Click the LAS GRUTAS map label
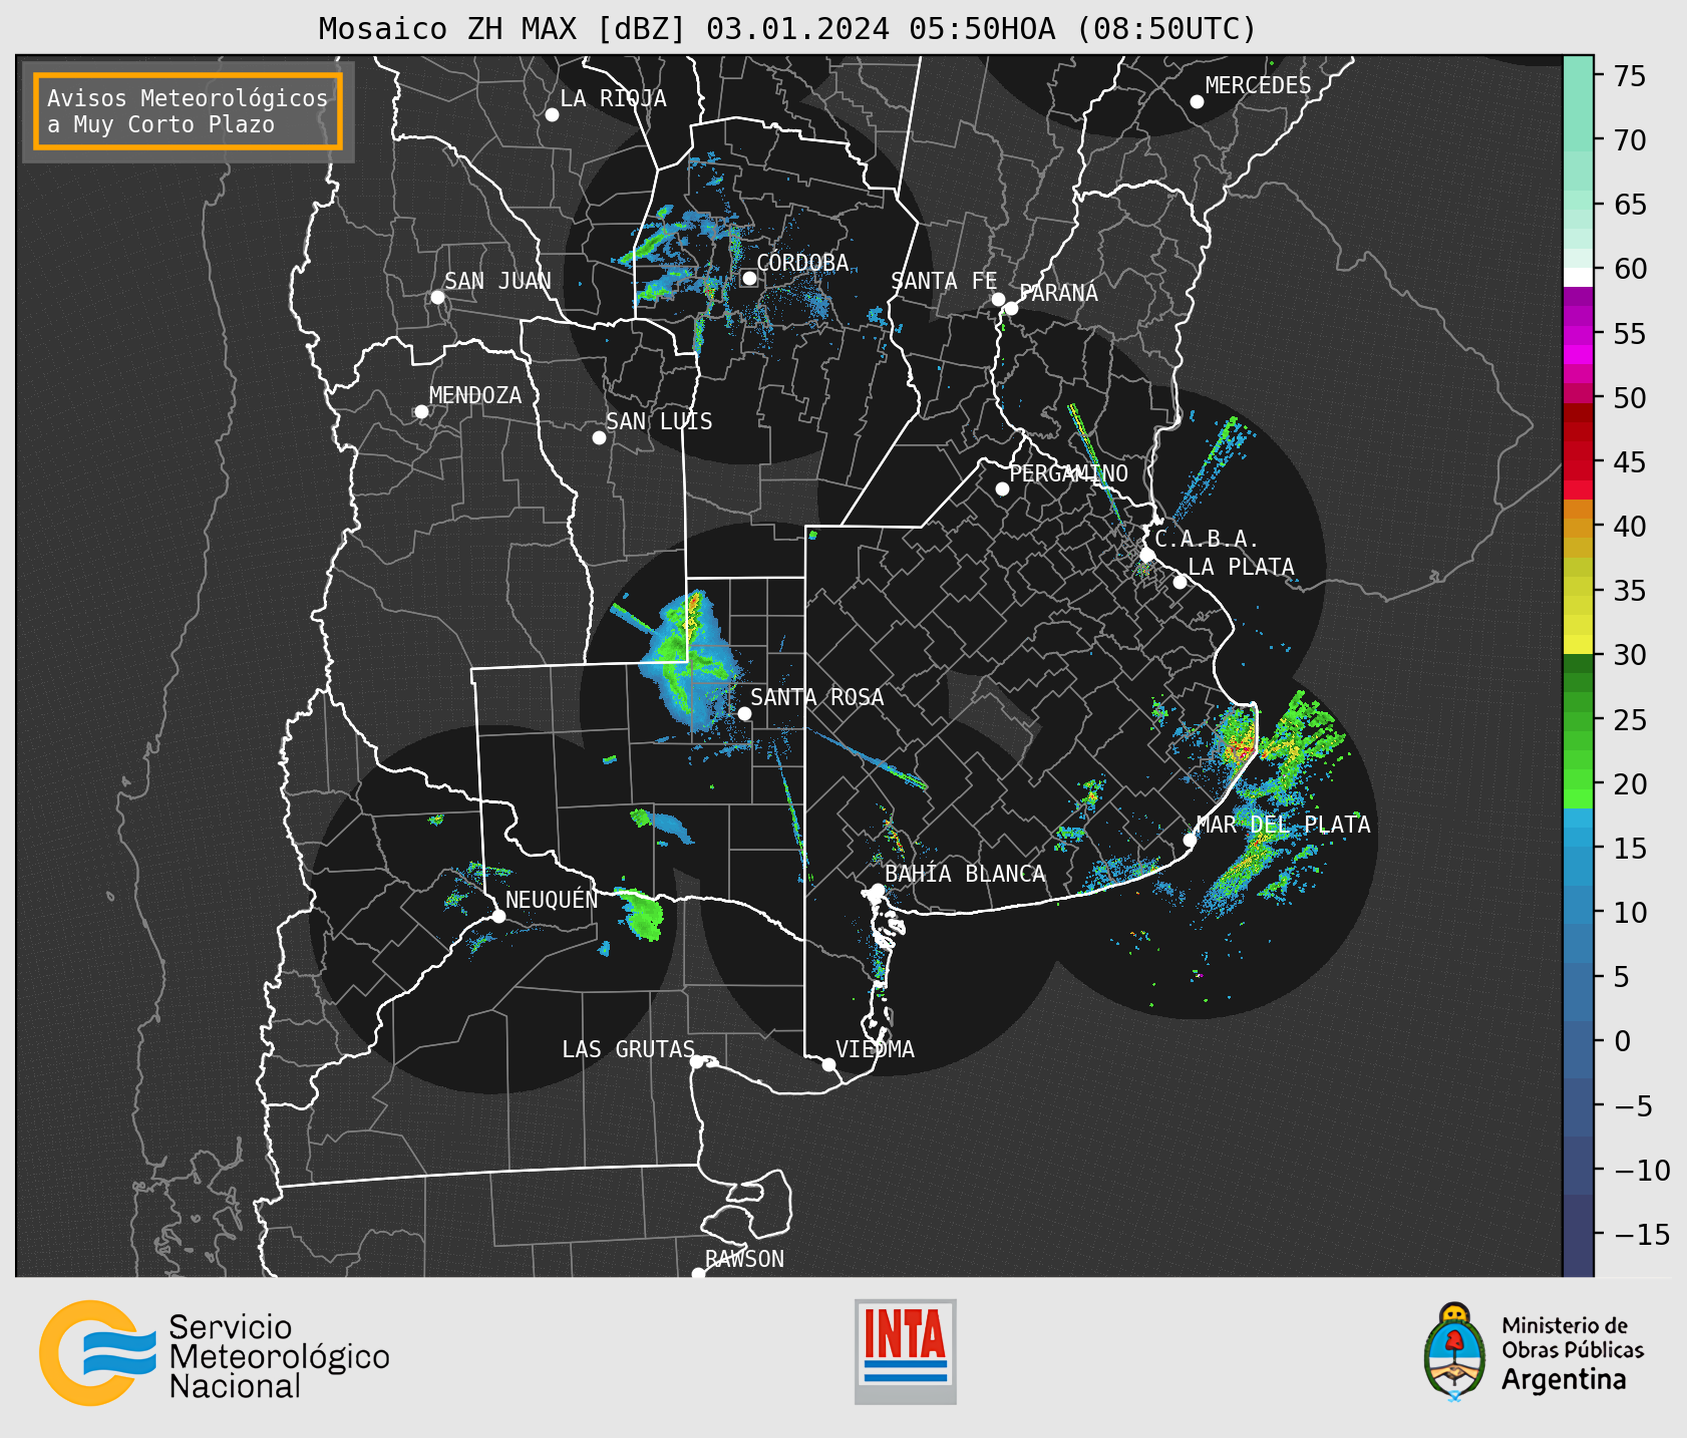The width and height of the screenshot is (1687, 1438). [x=628, y=1049]
